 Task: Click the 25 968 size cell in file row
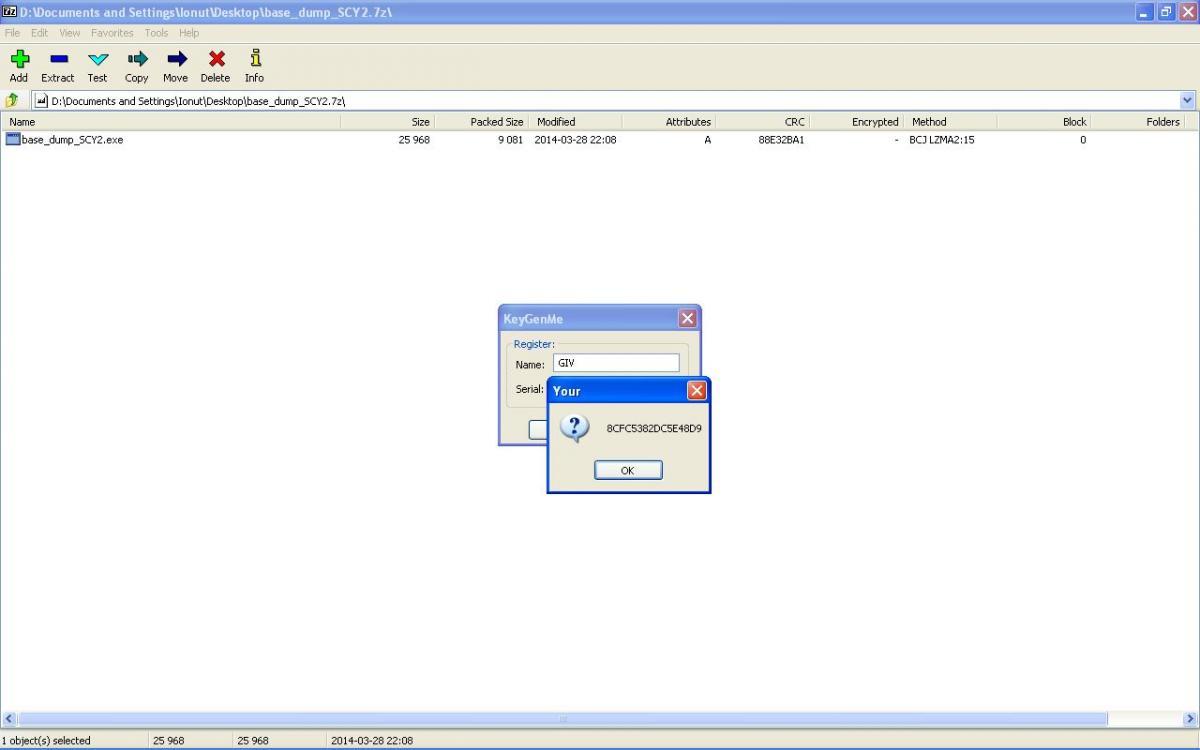[x=414, y=140]
